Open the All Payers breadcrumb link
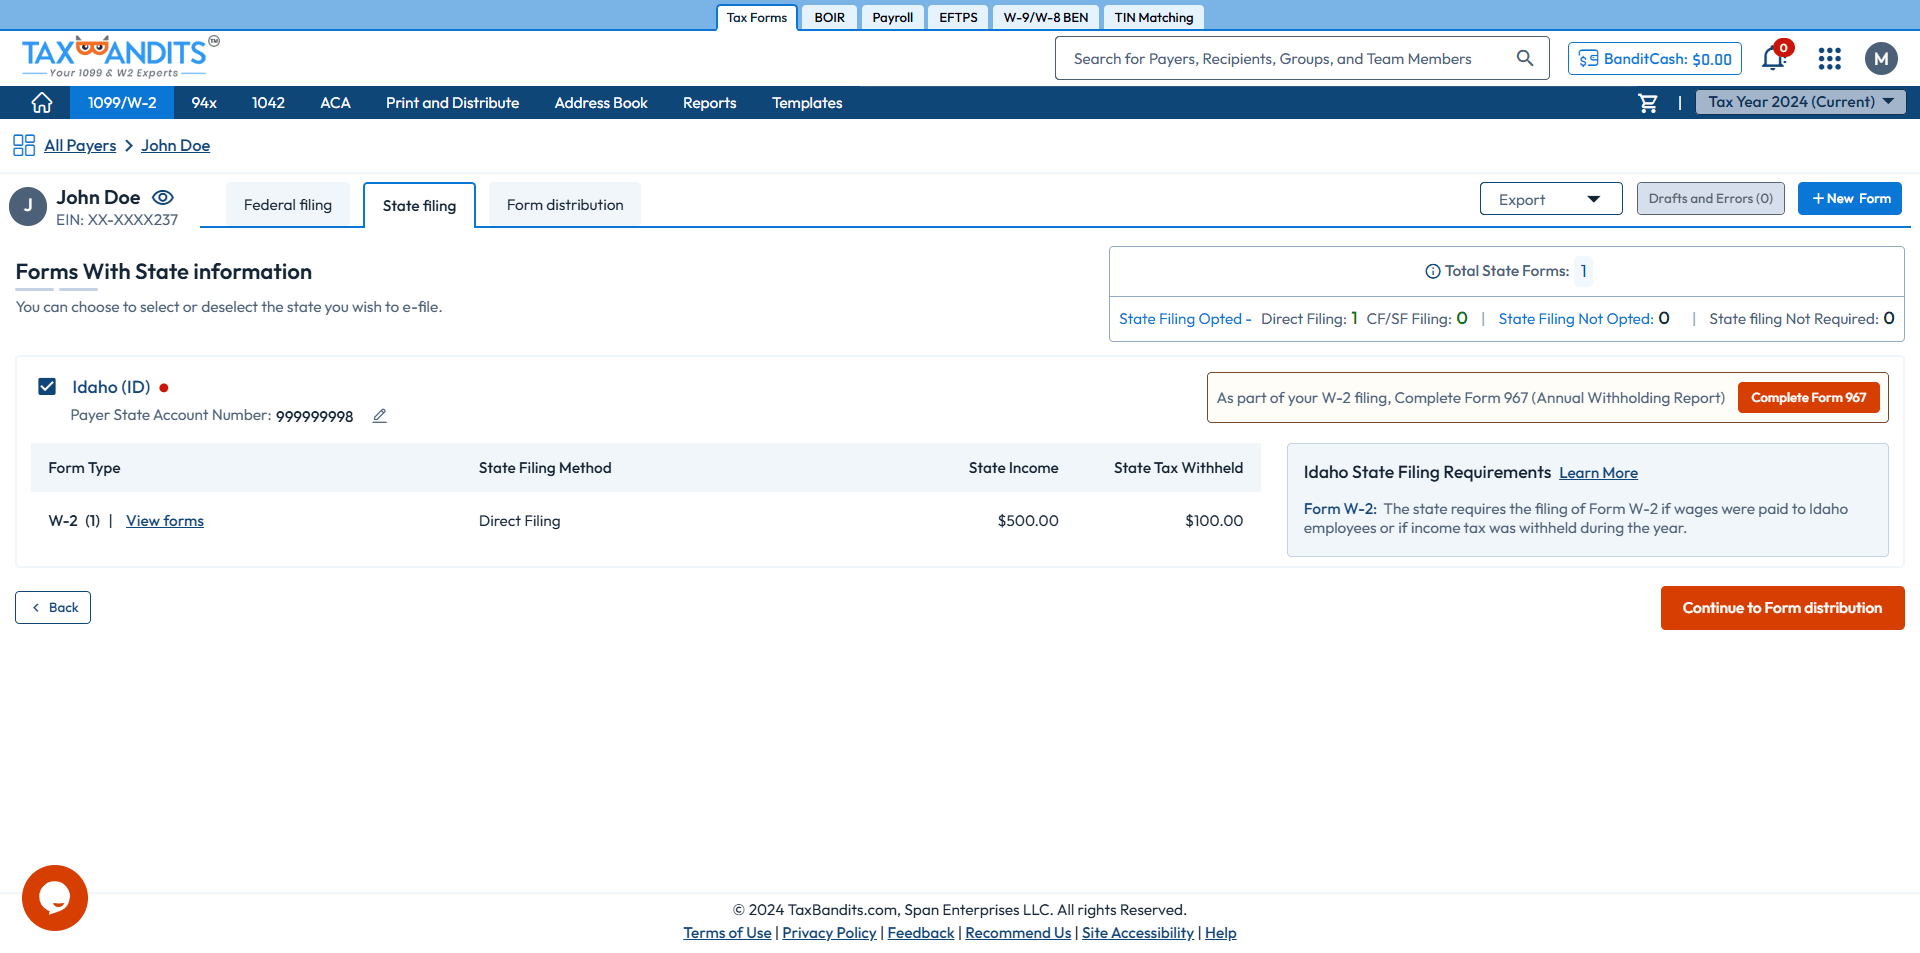The width and height of the screenshot is (1920, 953). point(80,146)
